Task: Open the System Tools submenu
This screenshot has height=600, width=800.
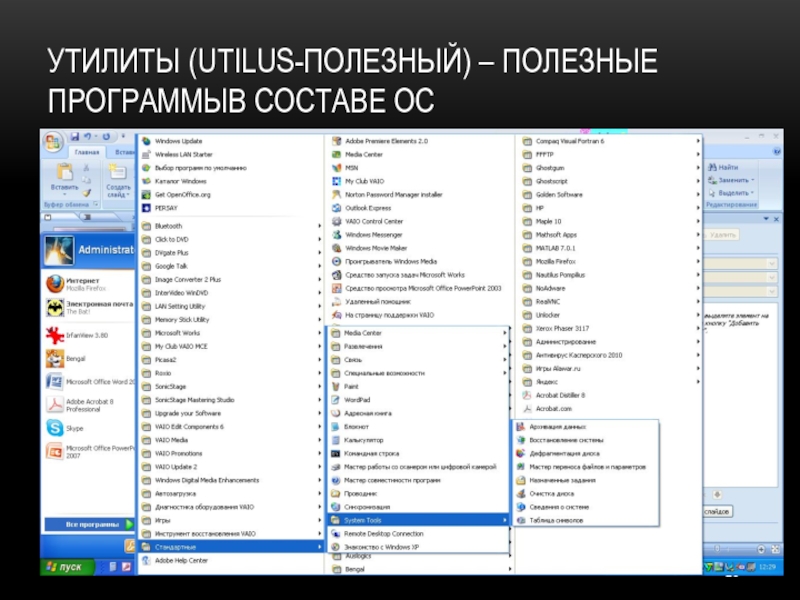Action: click(419, 520)
